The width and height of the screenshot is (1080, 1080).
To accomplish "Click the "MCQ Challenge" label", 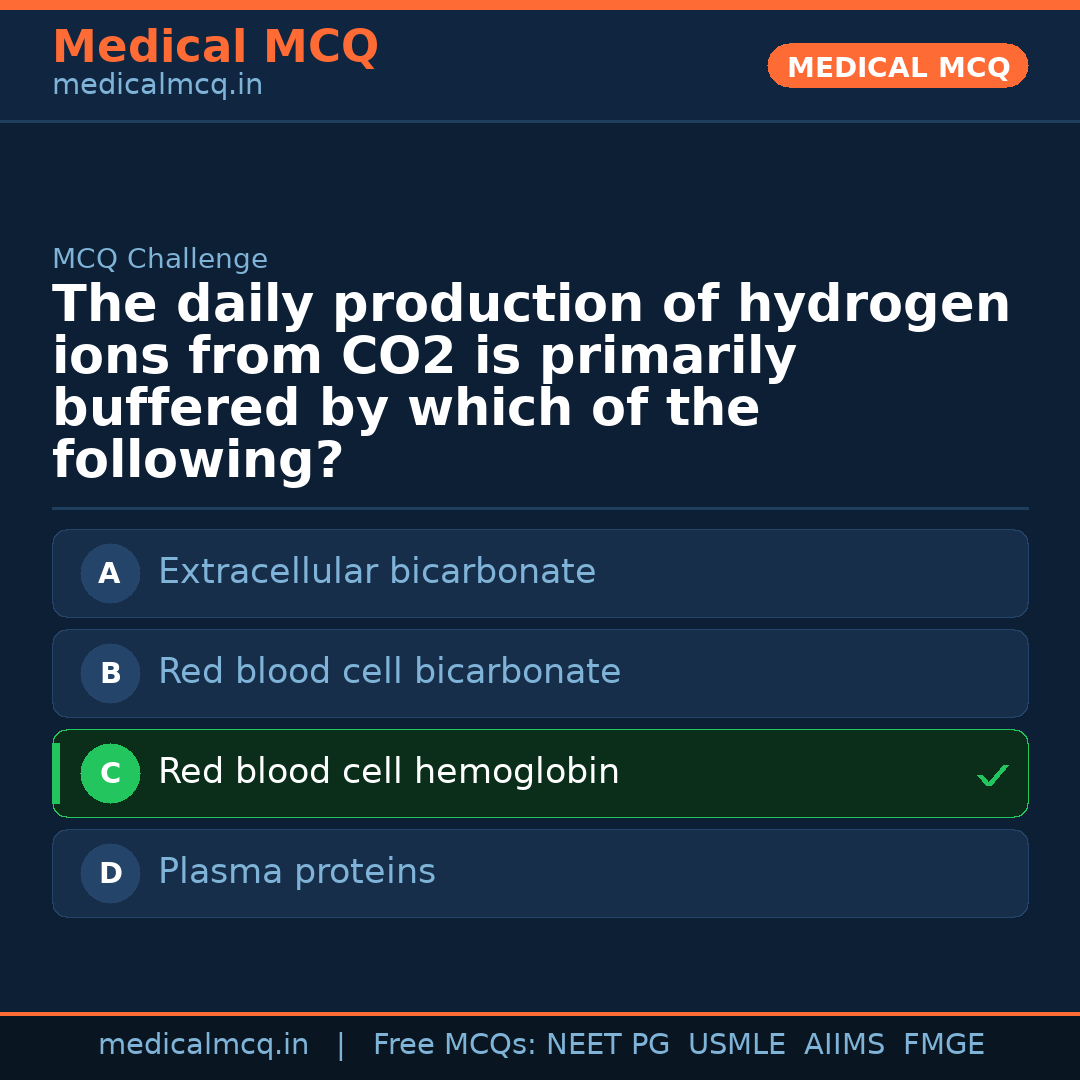I will 160,260.
